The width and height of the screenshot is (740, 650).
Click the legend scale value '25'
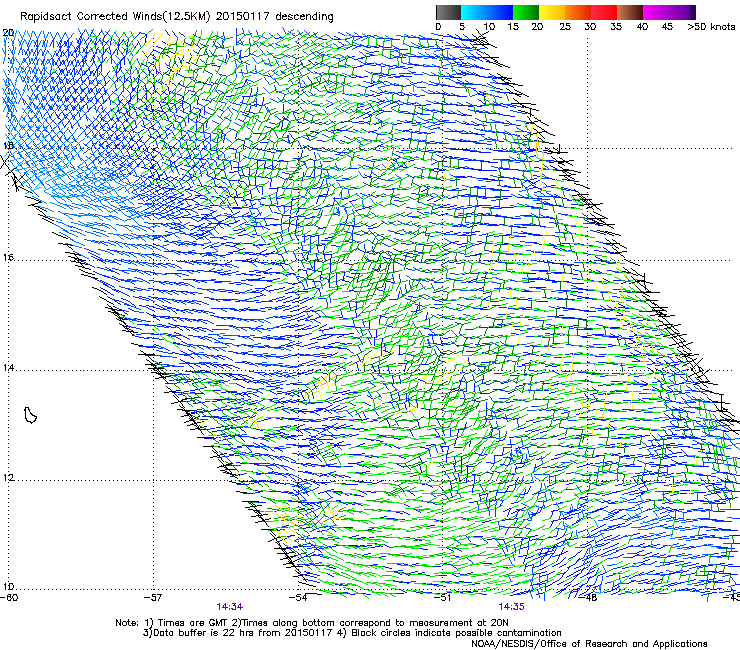pyautogui.click(x=565, y=27)
